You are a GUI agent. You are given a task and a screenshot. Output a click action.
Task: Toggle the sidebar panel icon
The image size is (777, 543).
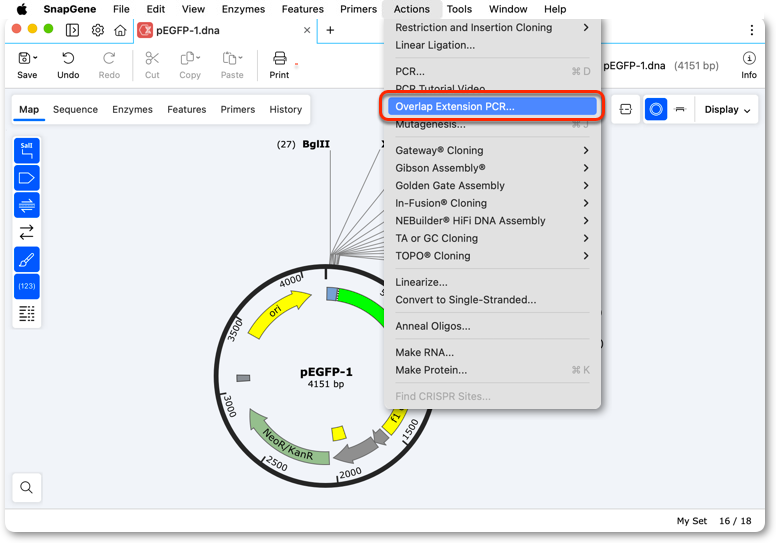tap(72, 30)
